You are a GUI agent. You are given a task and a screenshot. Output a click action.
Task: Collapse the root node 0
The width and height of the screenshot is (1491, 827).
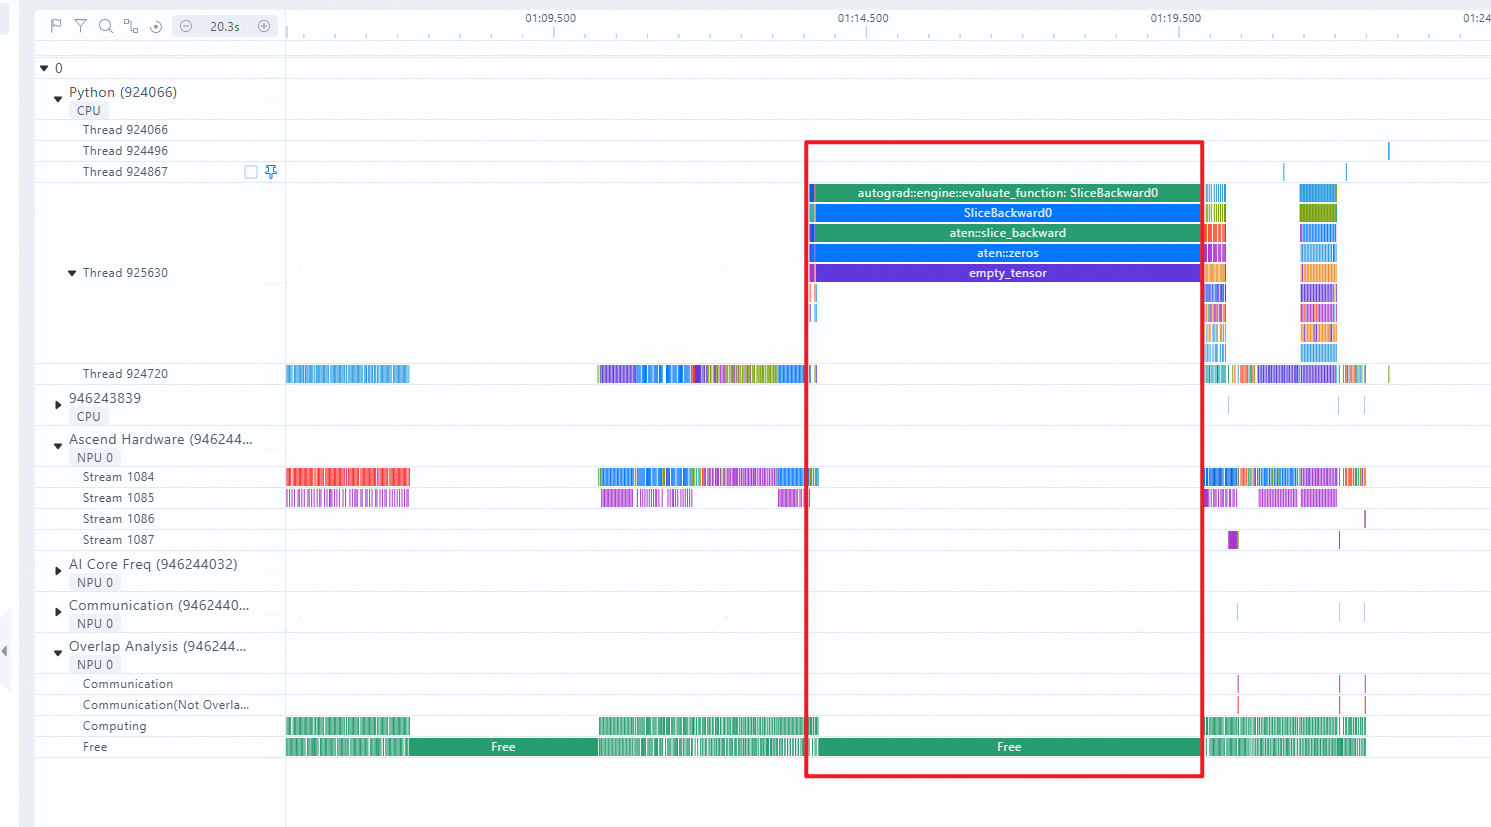44,68
